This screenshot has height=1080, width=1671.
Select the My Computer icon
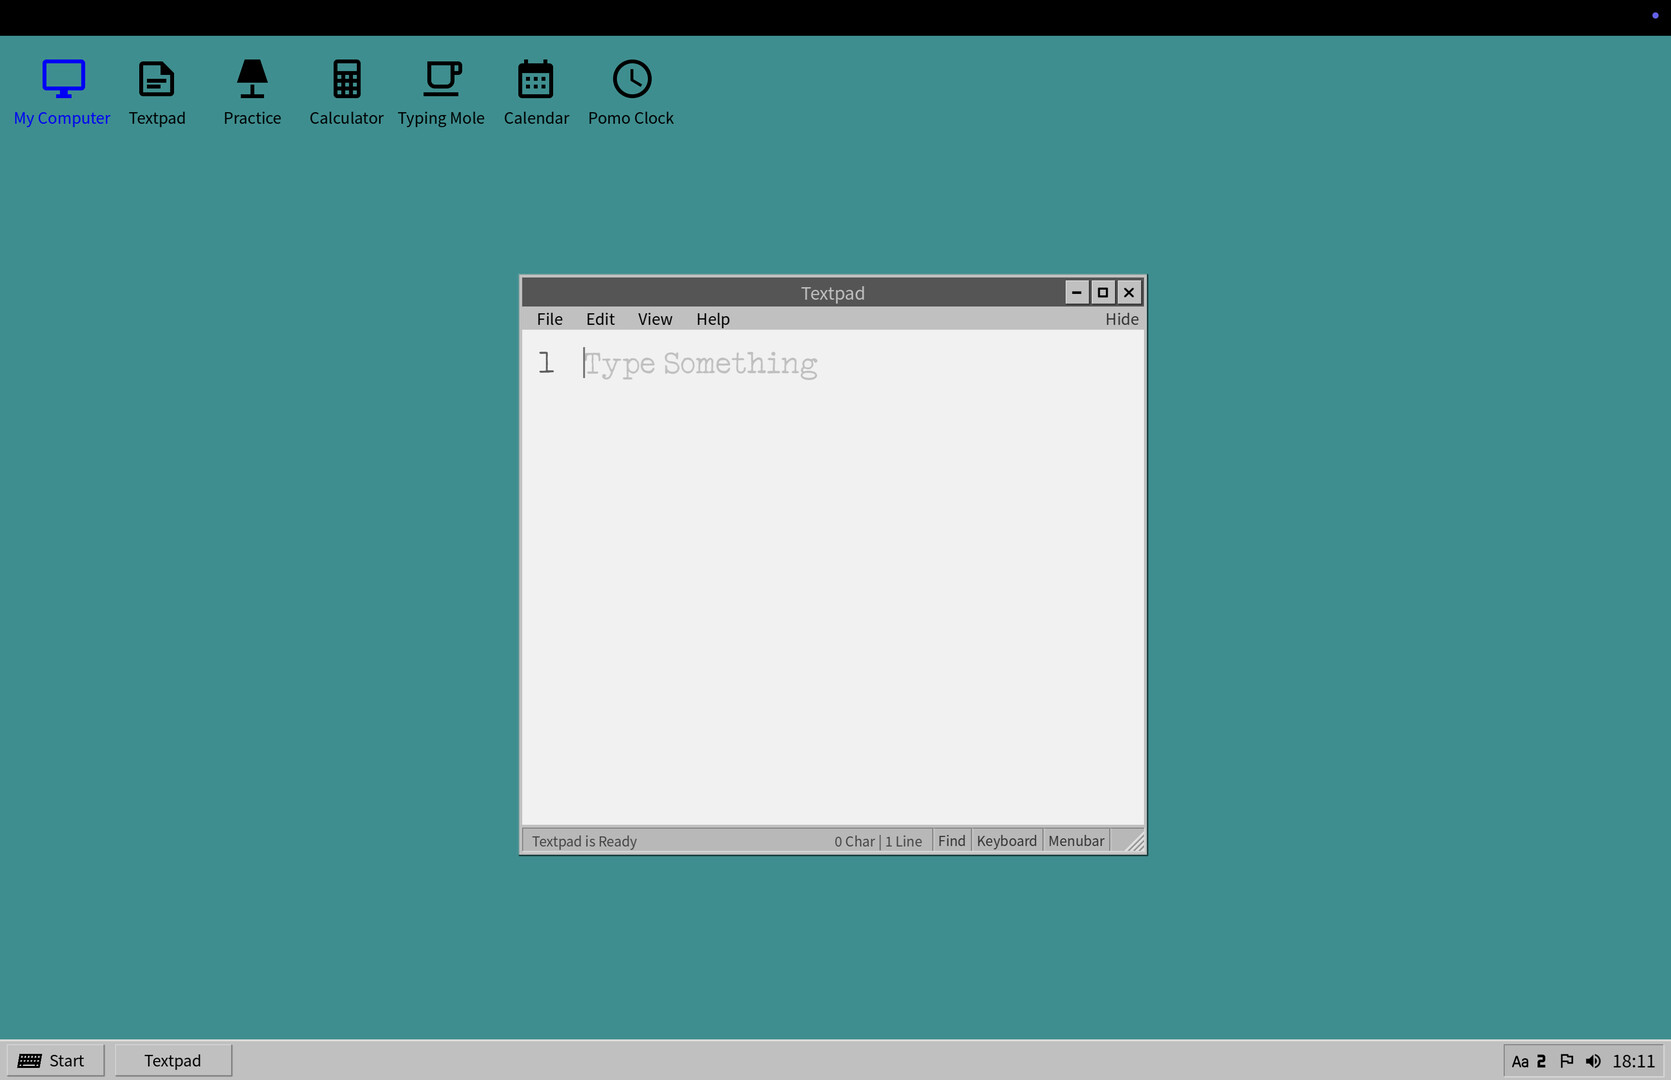(62, 92)
